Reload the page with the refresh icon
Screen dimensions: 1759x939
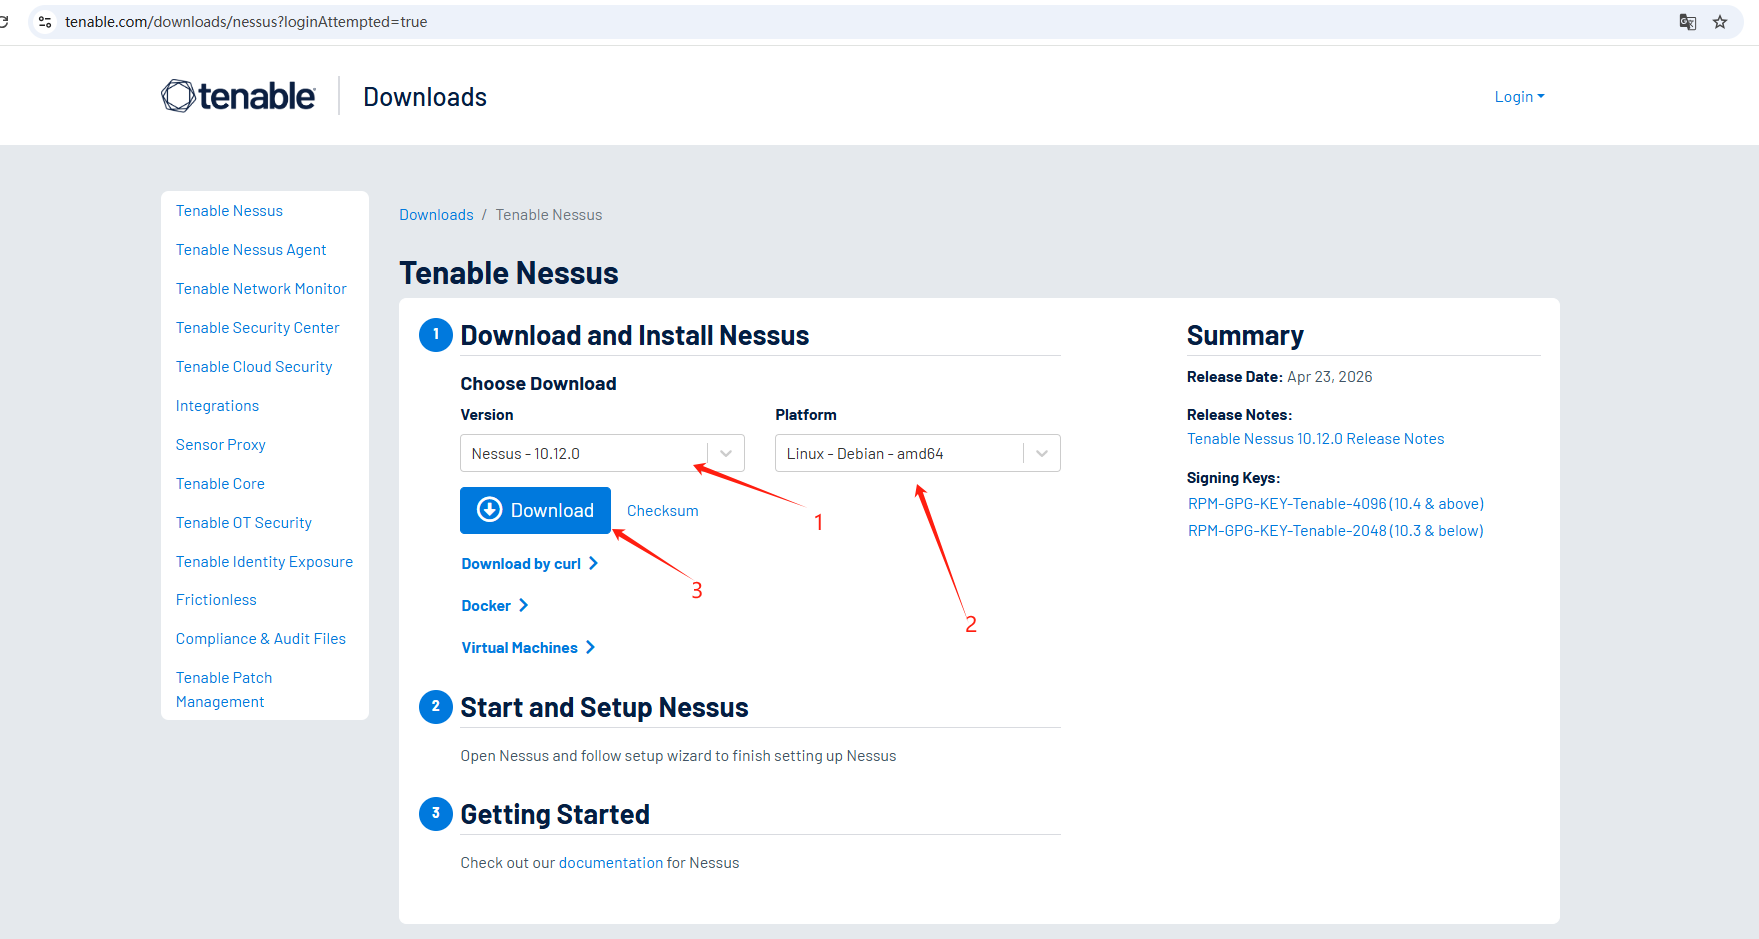tap(3, 22)
